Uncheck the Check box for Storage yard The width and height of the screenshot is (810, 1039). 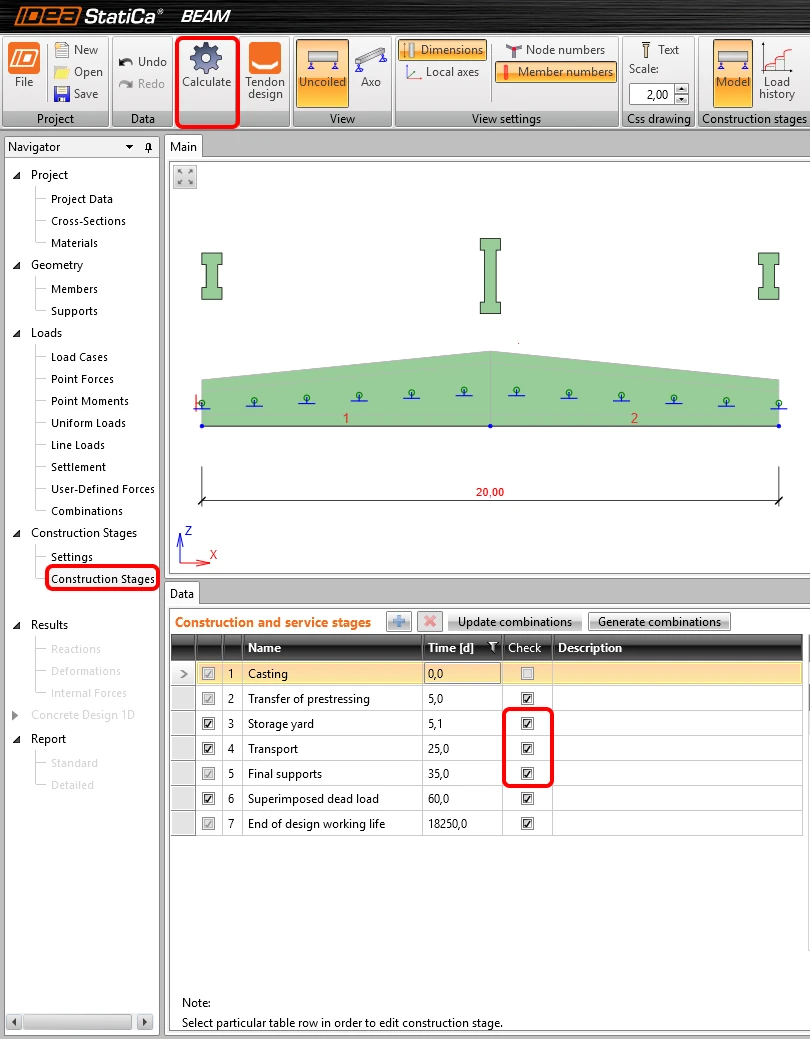(527, 724)
